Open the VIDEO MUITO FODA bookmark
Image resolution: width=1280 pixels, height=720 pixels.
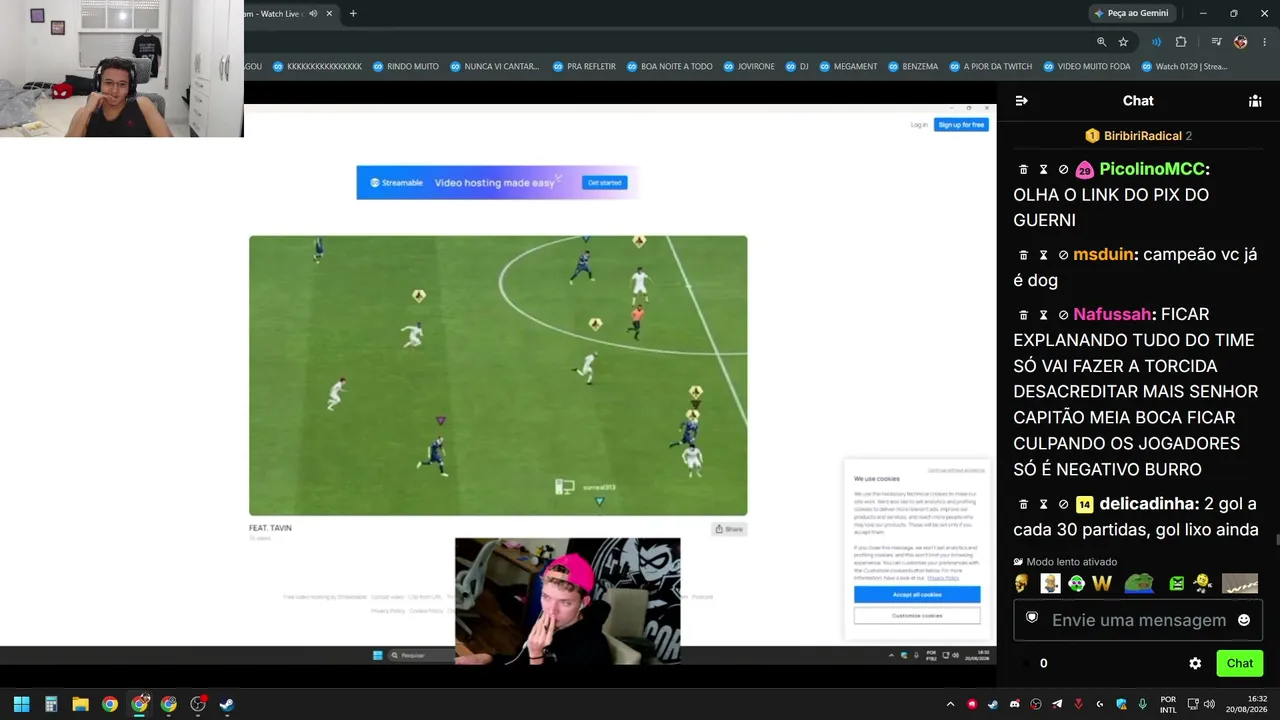pyautogui.click(x=1087, y=67)
